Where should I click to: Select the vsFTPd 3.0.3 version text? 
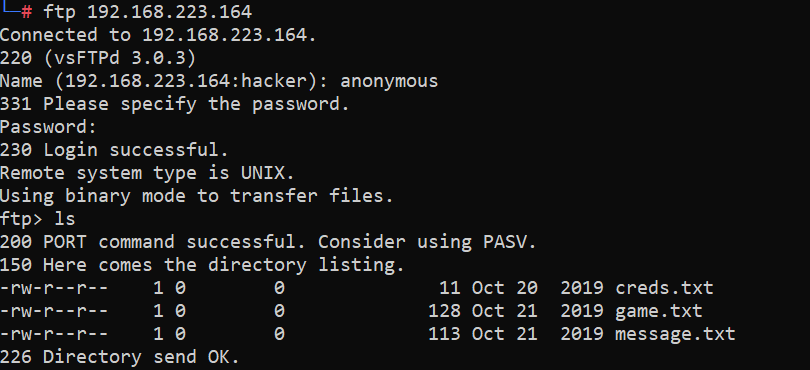(x=120, y=58)
